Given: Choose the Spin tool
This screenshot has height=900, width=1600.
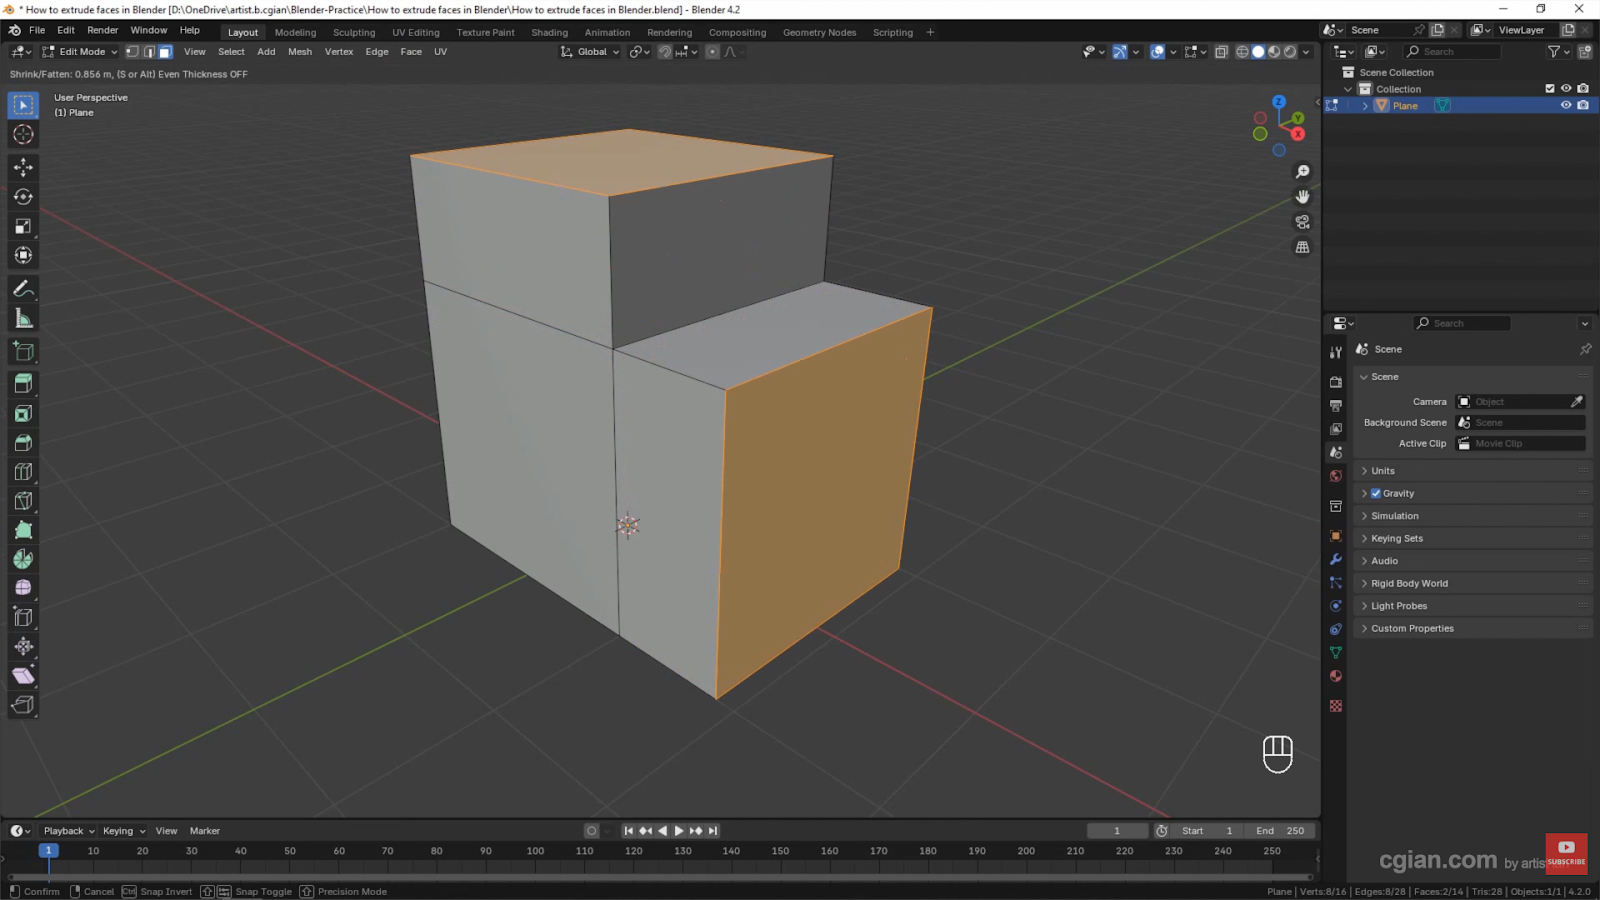Looking at the screenshot, I should point(23,559).
